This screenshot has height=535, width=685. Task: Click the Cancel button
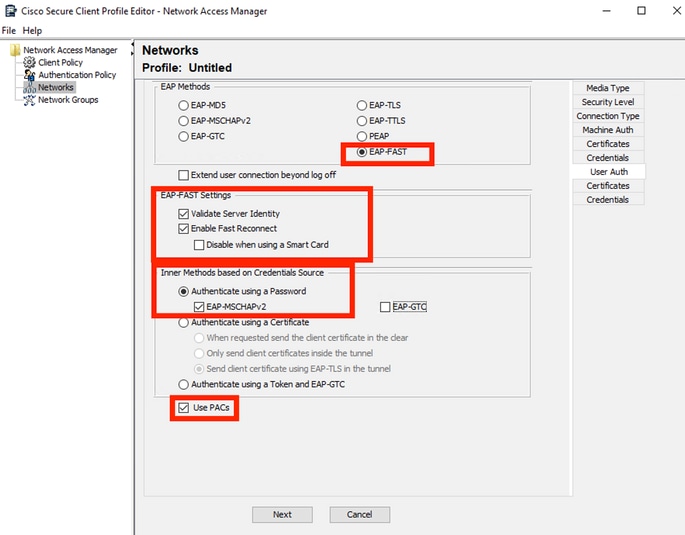pos(360,514)
